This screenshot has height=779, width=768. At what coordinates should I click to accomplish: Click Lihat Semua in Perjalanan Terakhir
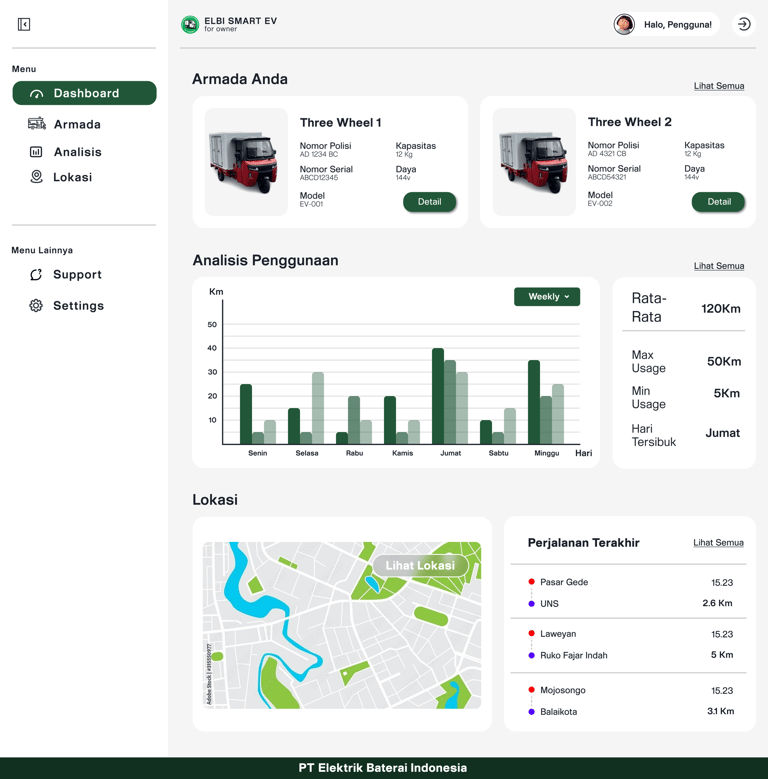pyautogui.click(x=718, y=543)
